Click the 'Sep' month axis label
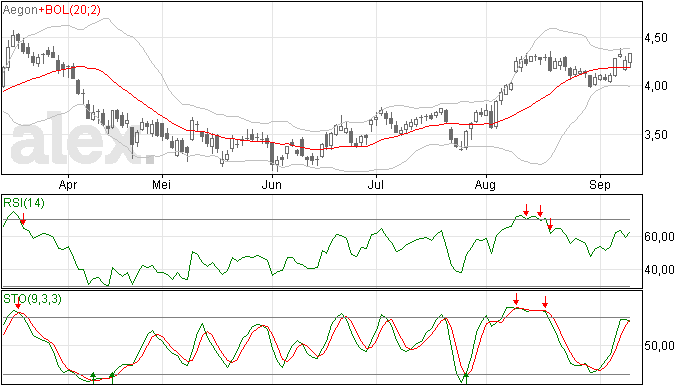This screenshot has width=690, height=387. 600,185
